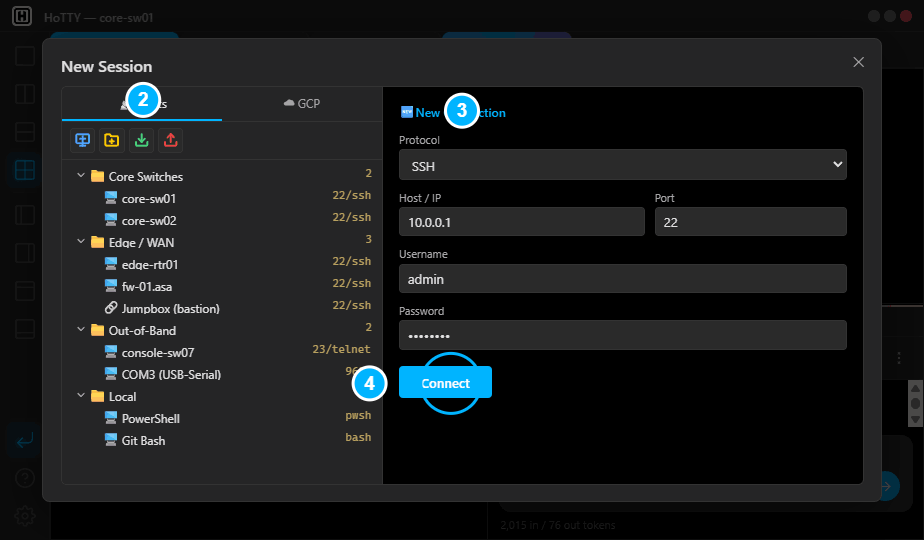The width and height of the screenshot is (924, 540).
Task: Select two-row split layout in main window sidebar
Action: coord(25,132)
